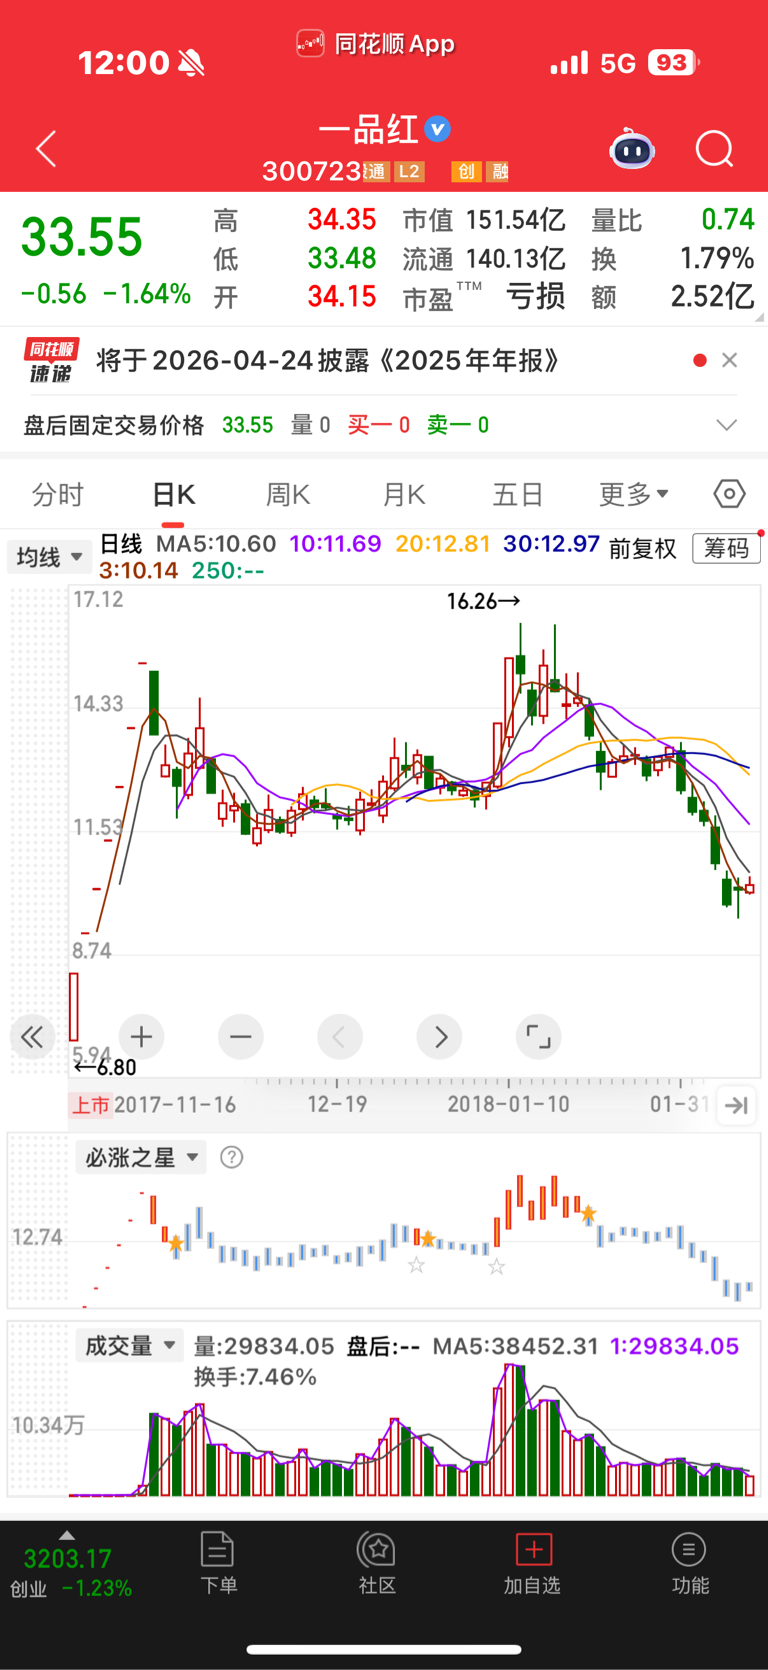This screenshot has width=768, height=1670.
Task: Open search with the magnifier icon
Action: click(x=715, y=150)
